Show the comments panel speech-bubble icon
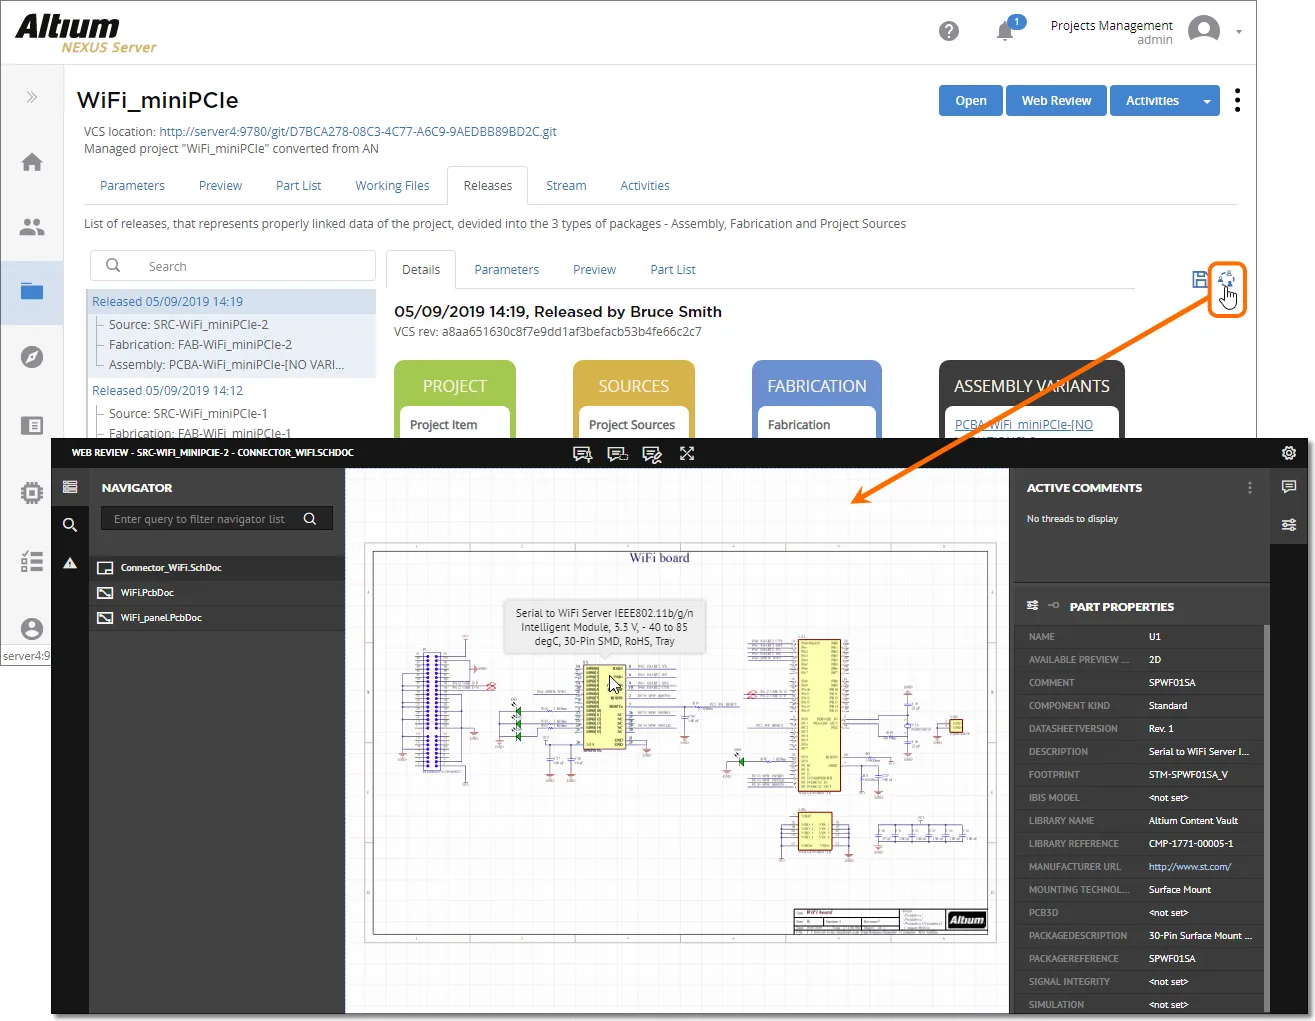Viewport: 1315px width, 1021px height. coord(1289,487)
